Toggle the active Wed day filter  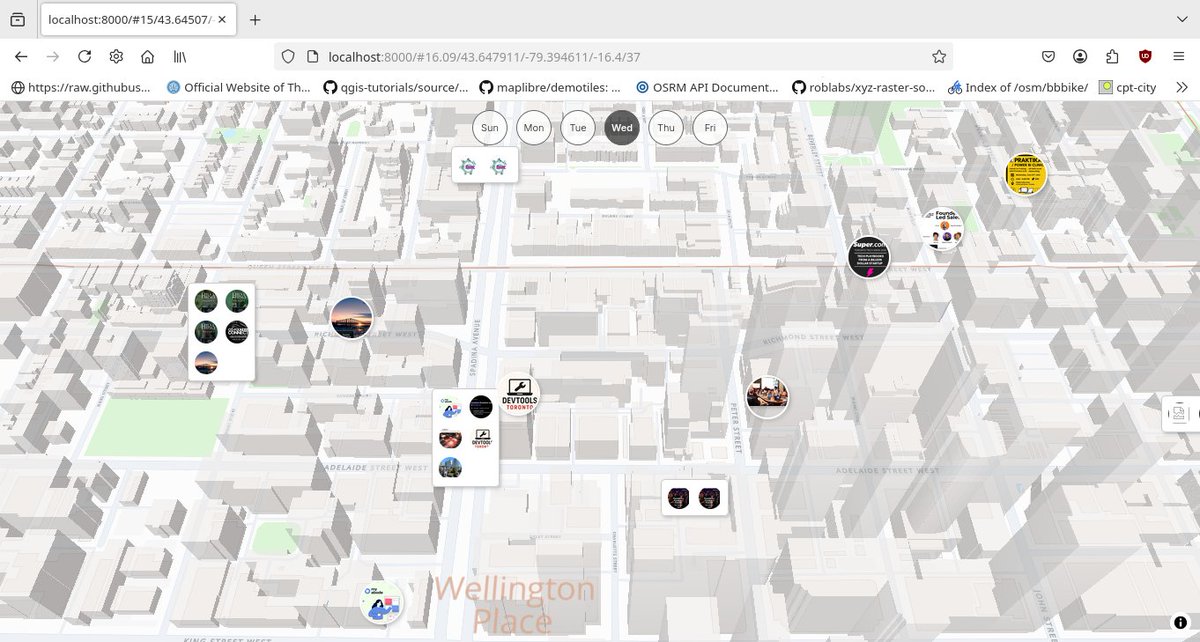click(622, 128)
